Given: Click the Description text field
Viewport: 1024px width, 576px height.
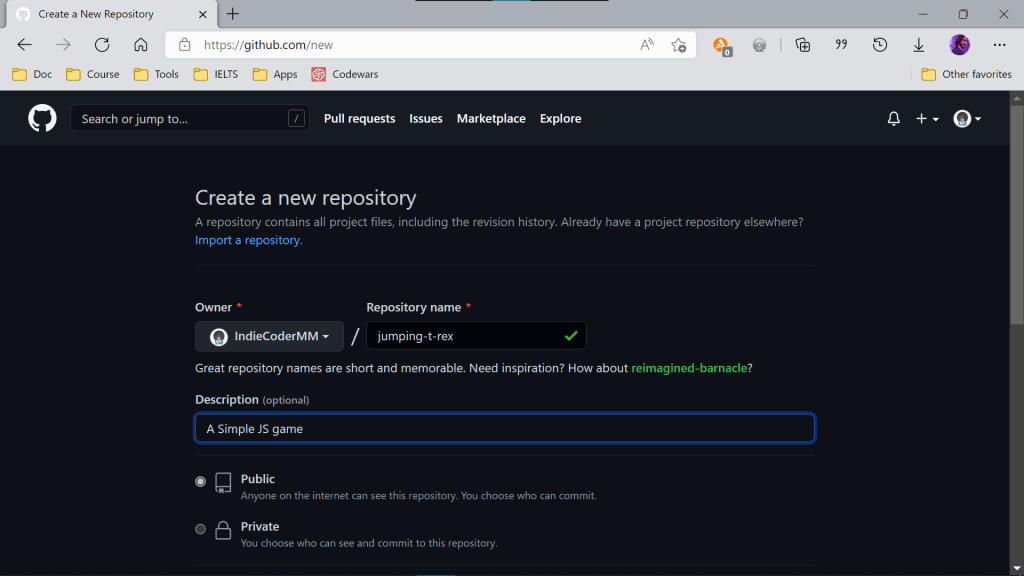Looking at the screenshot, I should click(504, 429).
